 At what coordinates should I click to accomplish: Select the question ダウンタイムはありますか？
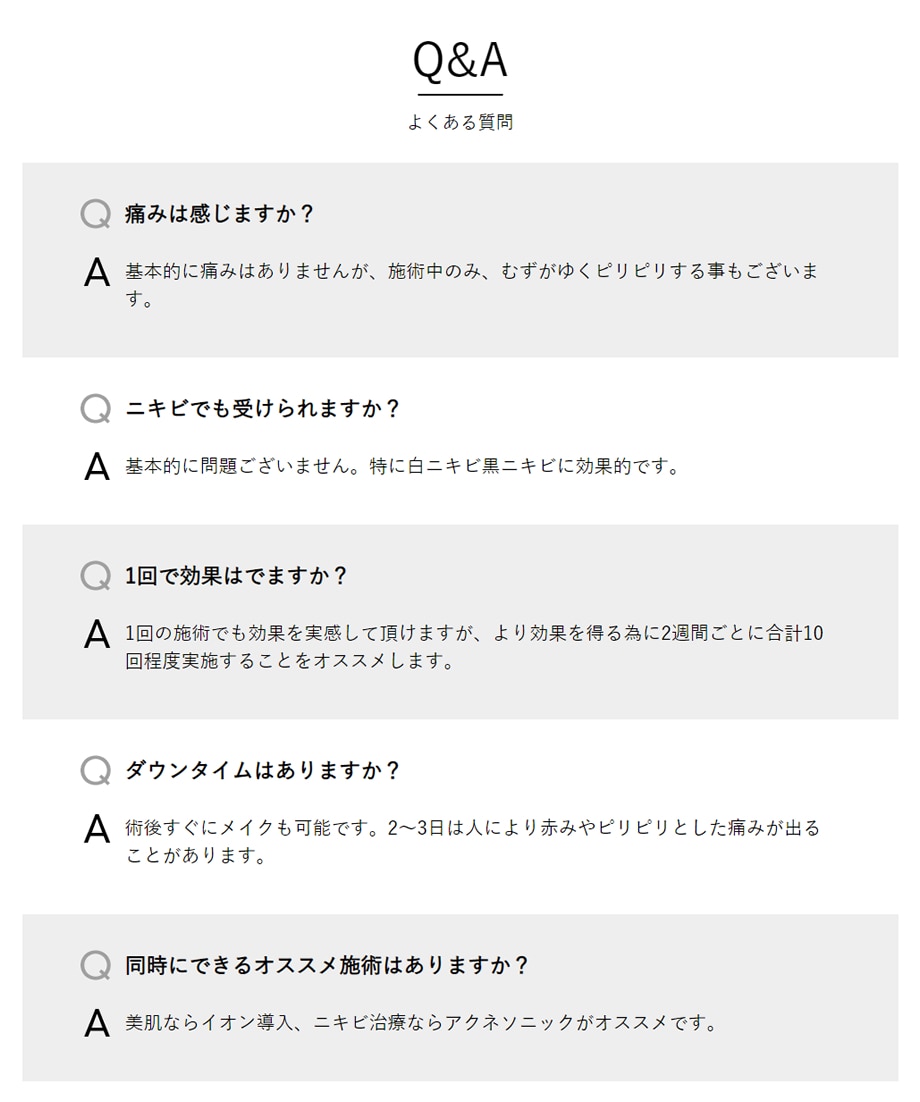(263, 770)
